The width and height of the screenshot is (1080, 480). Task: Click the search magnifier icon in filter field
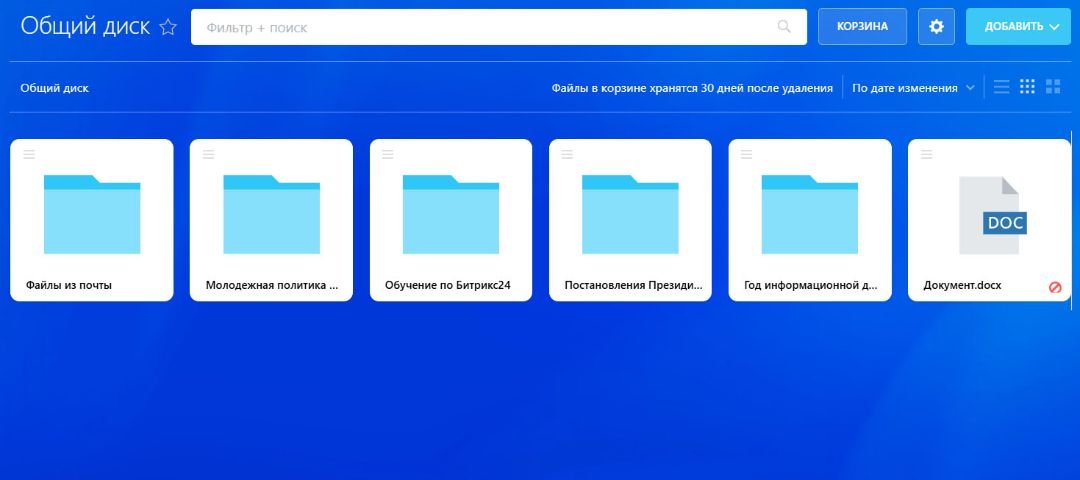[784, 27]
